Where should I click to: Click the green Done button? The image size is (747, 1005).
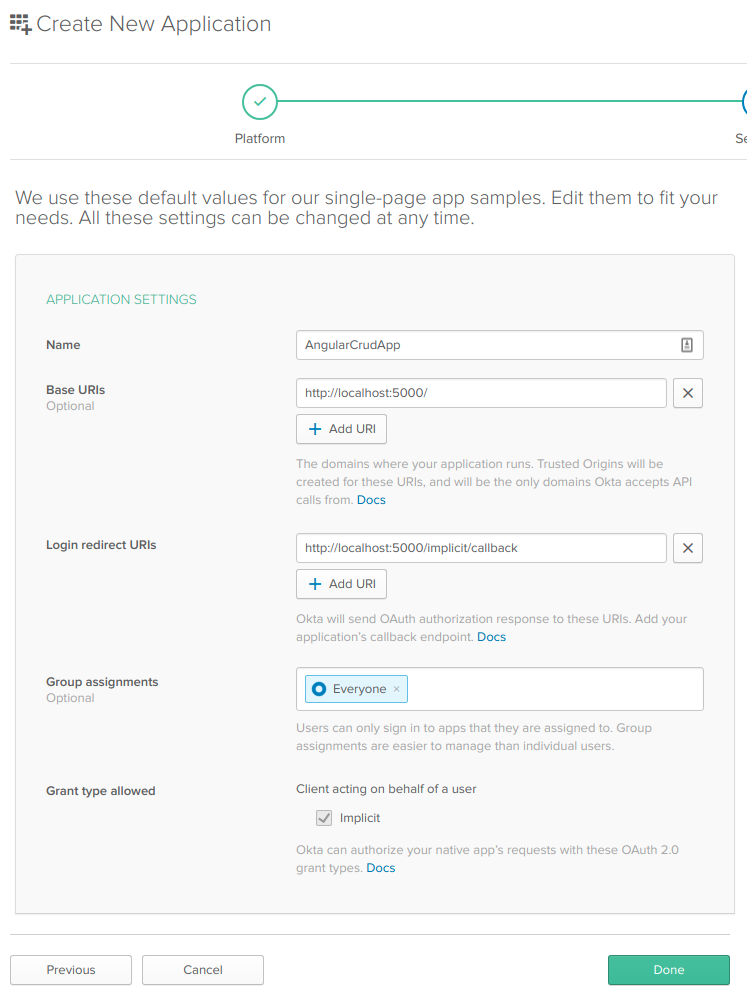pyautogui.click(x=668, y=970)
